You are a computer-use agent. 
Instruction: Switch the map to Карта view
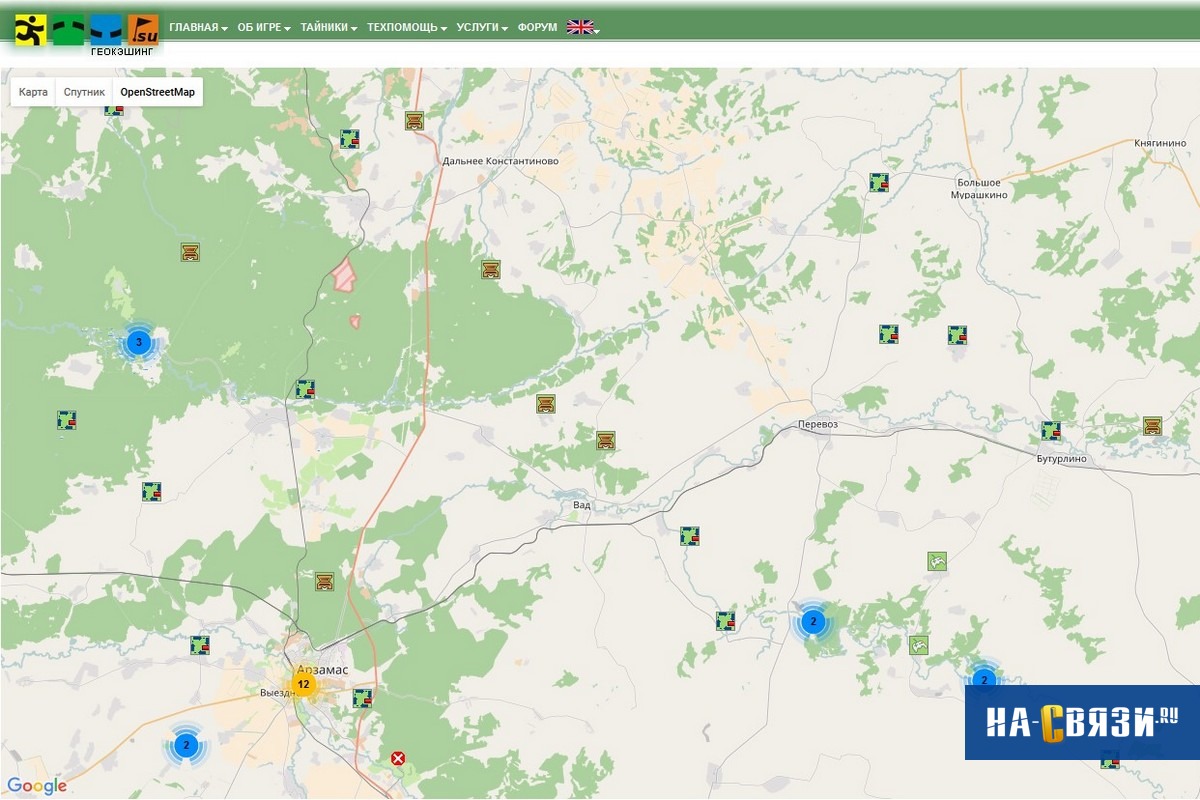33,92
